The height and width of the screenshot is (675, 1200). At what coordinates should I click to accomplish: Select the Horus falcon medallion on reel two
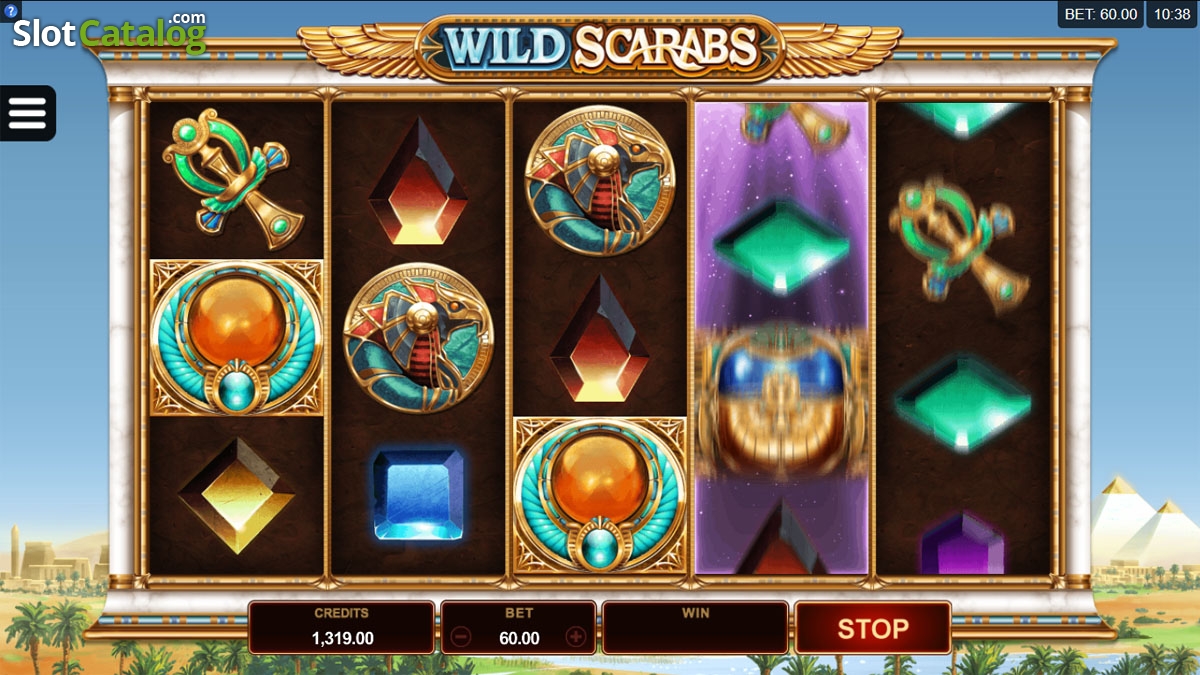tap(418, 337)
